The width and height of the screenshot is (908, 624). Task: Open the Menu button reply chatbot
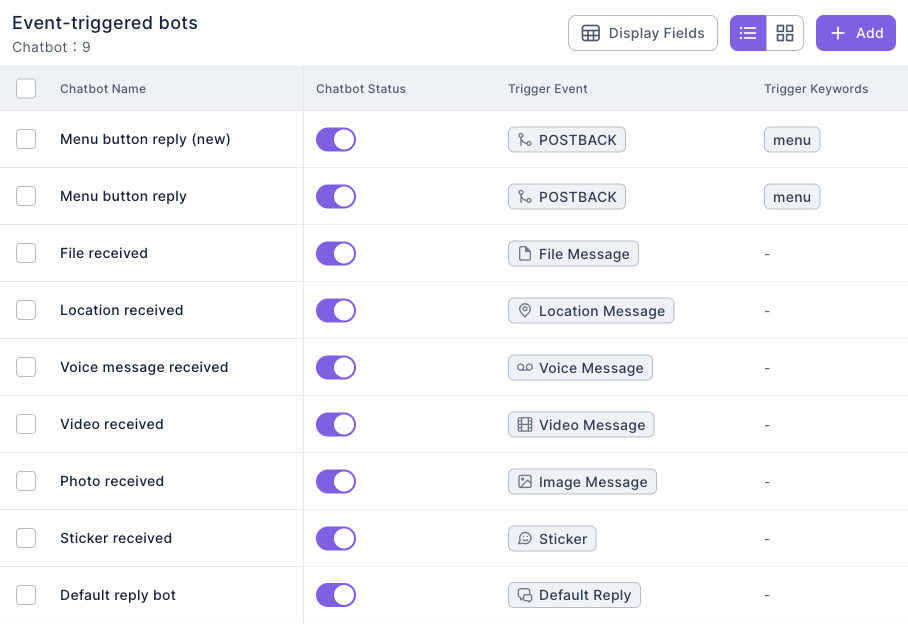click(123, 196)
